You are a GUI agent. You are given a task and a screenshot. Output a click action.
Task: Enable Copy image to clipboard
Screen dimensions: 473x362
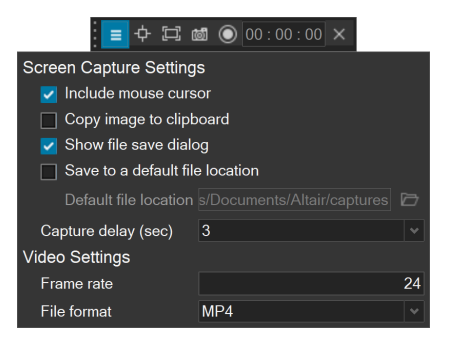[x=49, y=120]
